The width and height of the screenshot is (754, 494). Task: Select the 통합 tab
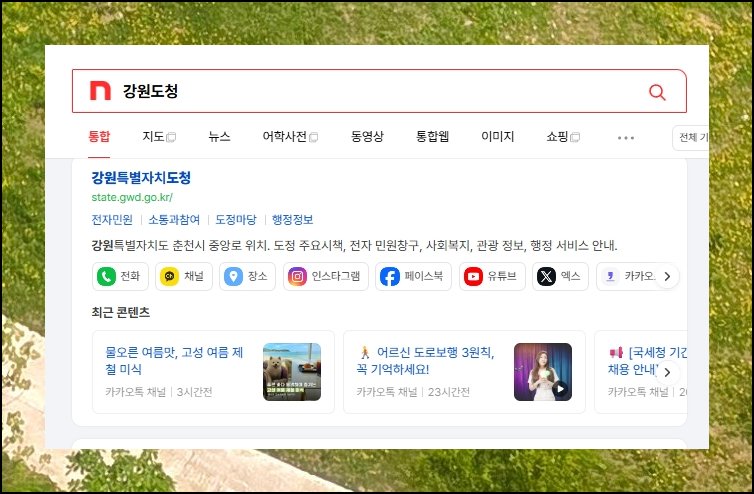99,137
